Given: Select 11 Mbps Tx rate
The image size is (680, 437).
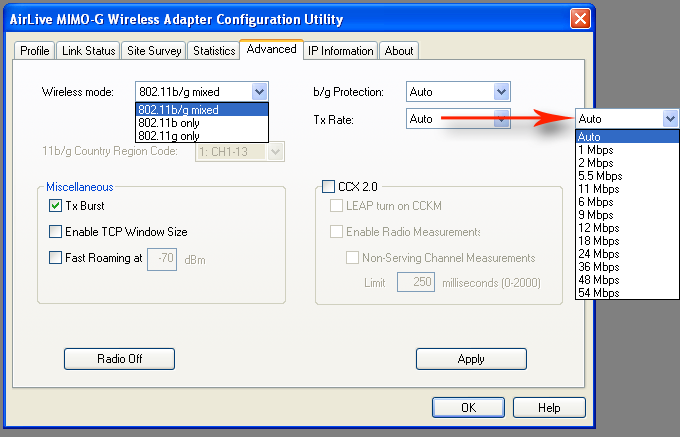Looking at the screenshot, I should 627,189.
